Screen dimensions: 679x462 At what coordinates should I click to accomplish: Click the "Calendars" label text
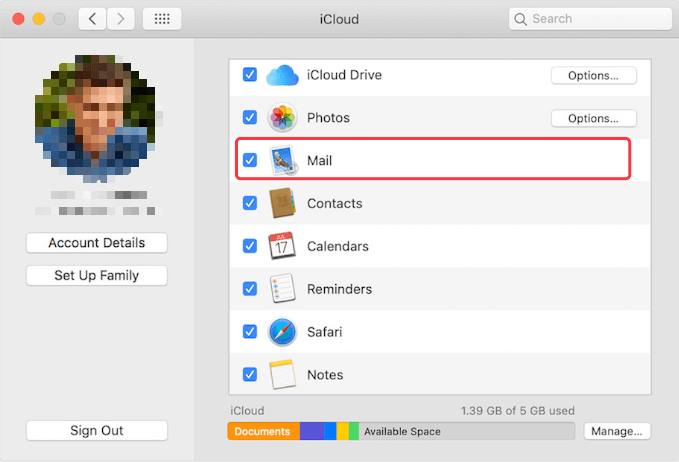pos(338,246)
